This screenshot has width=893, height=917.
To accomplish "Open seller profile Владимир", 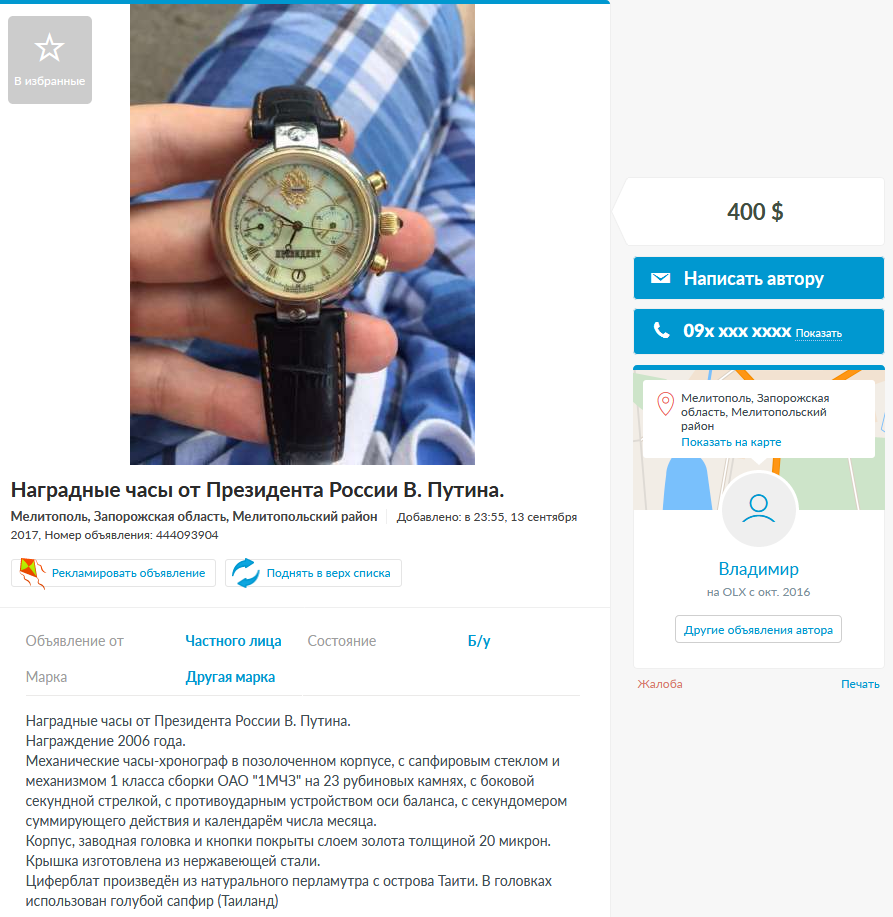I will (758, 568).
